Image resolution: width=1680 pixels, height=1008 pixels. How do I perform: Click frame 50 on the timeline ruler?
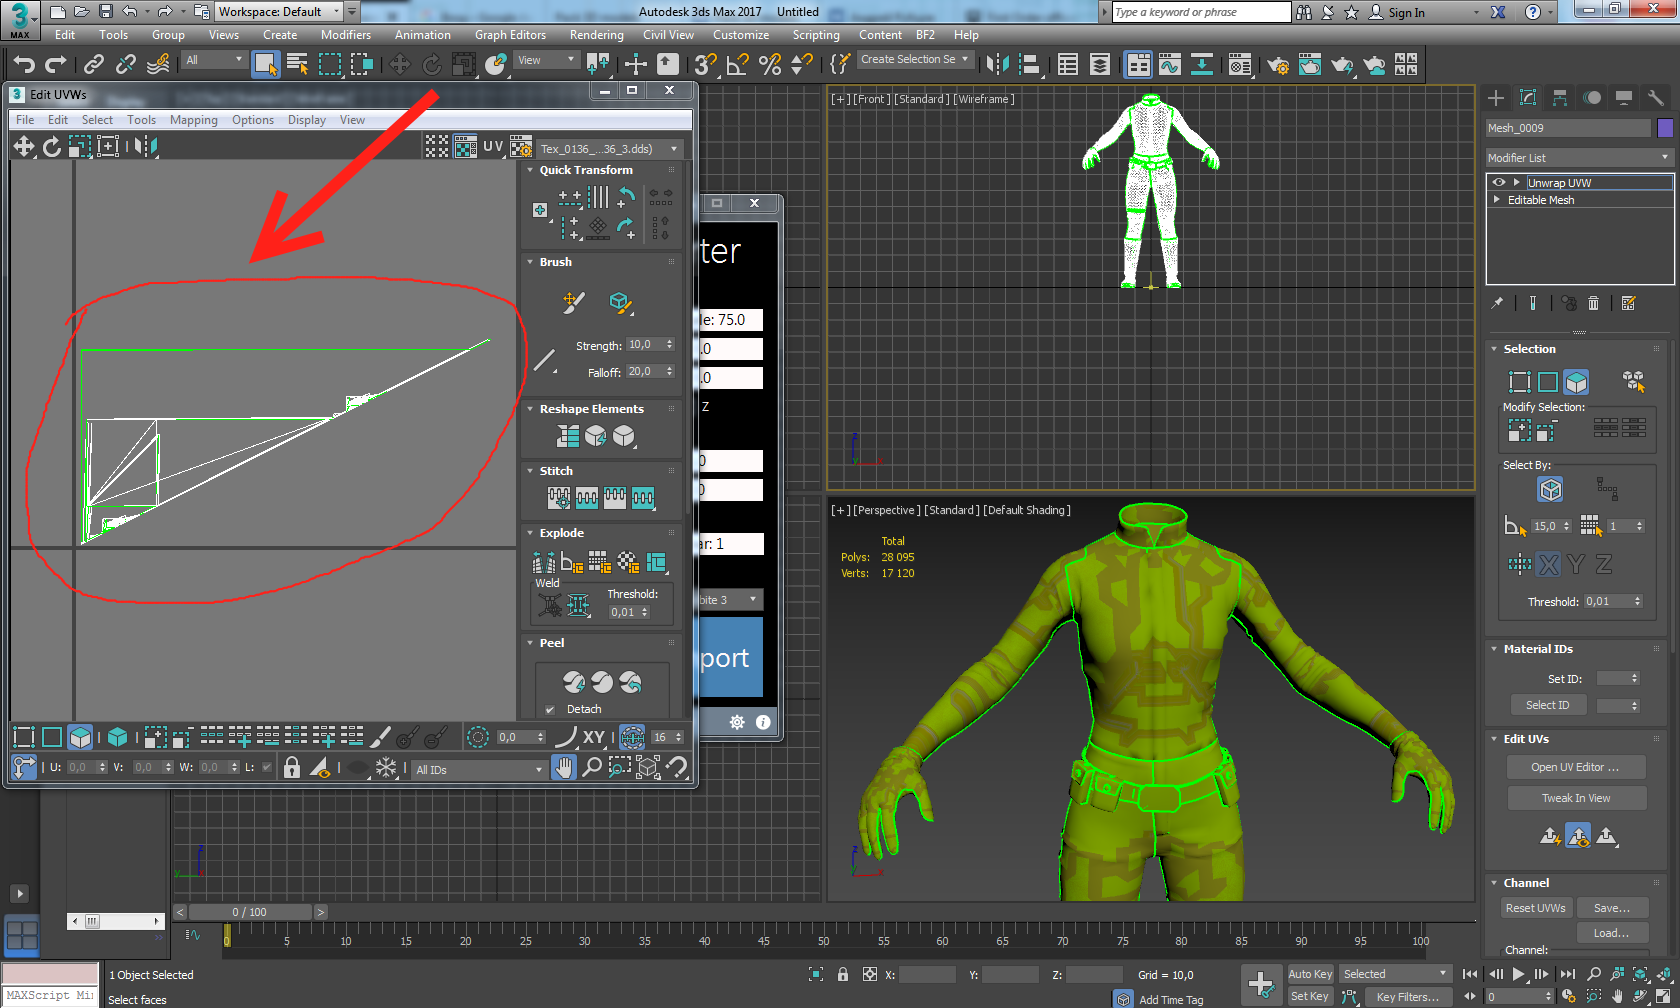(x=823, y=940)
